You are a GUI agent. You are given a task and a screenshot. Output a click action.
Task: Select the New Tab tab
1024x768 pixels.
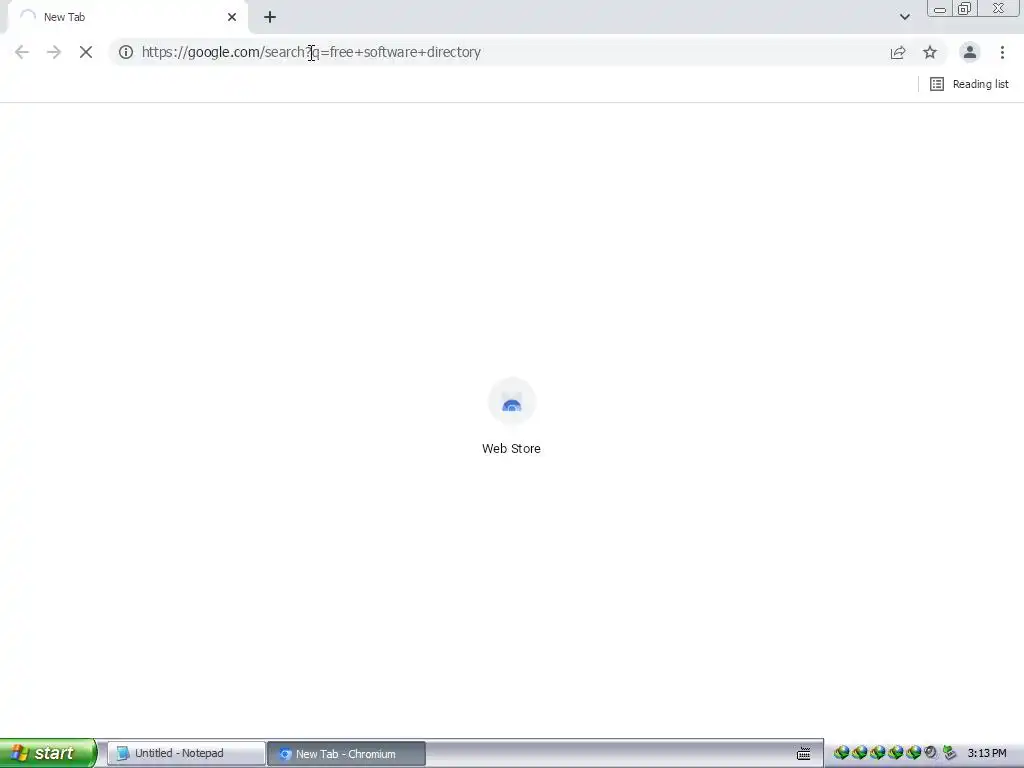tap(127, 17)
